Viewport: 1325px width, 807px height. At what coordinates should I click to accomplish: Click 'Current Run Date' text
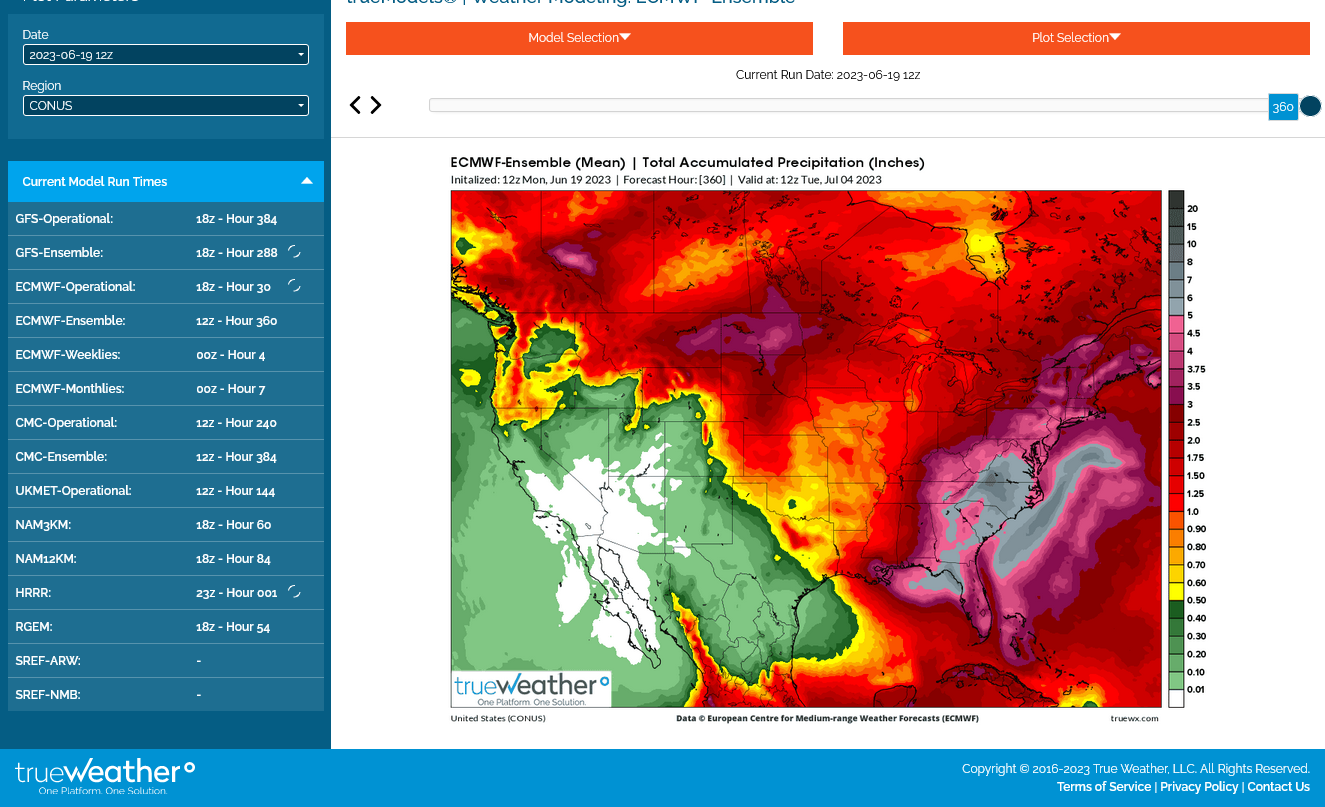[828, 75]
